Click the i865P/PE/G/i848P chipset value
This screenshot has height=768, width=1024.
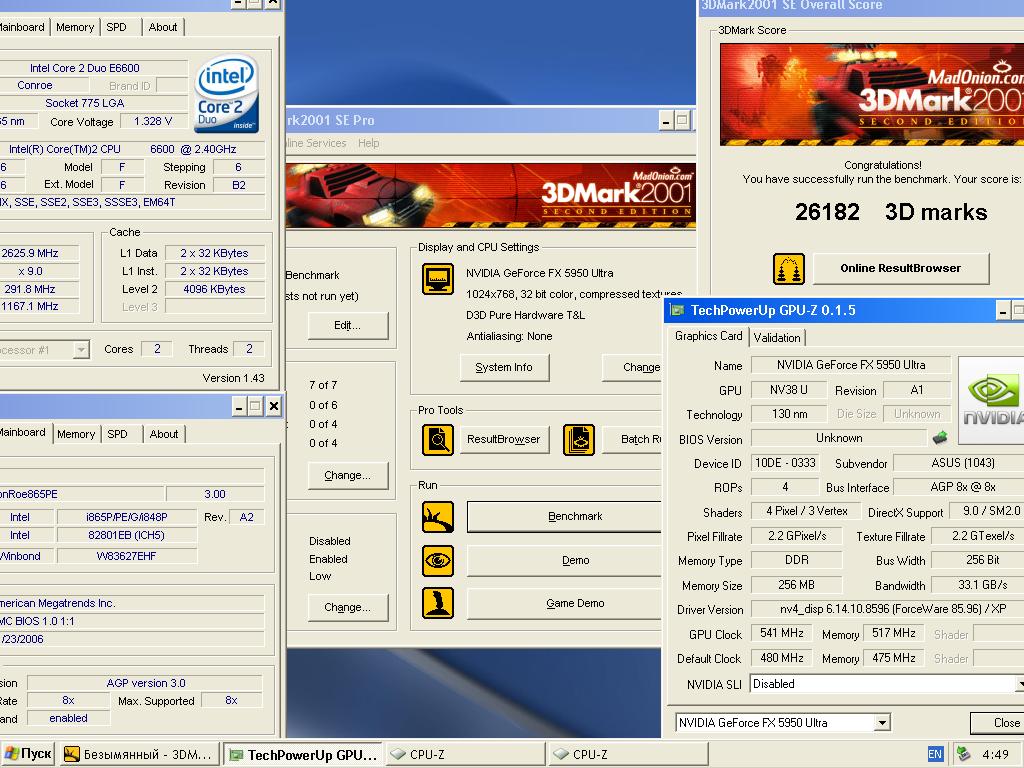(127, 517)
